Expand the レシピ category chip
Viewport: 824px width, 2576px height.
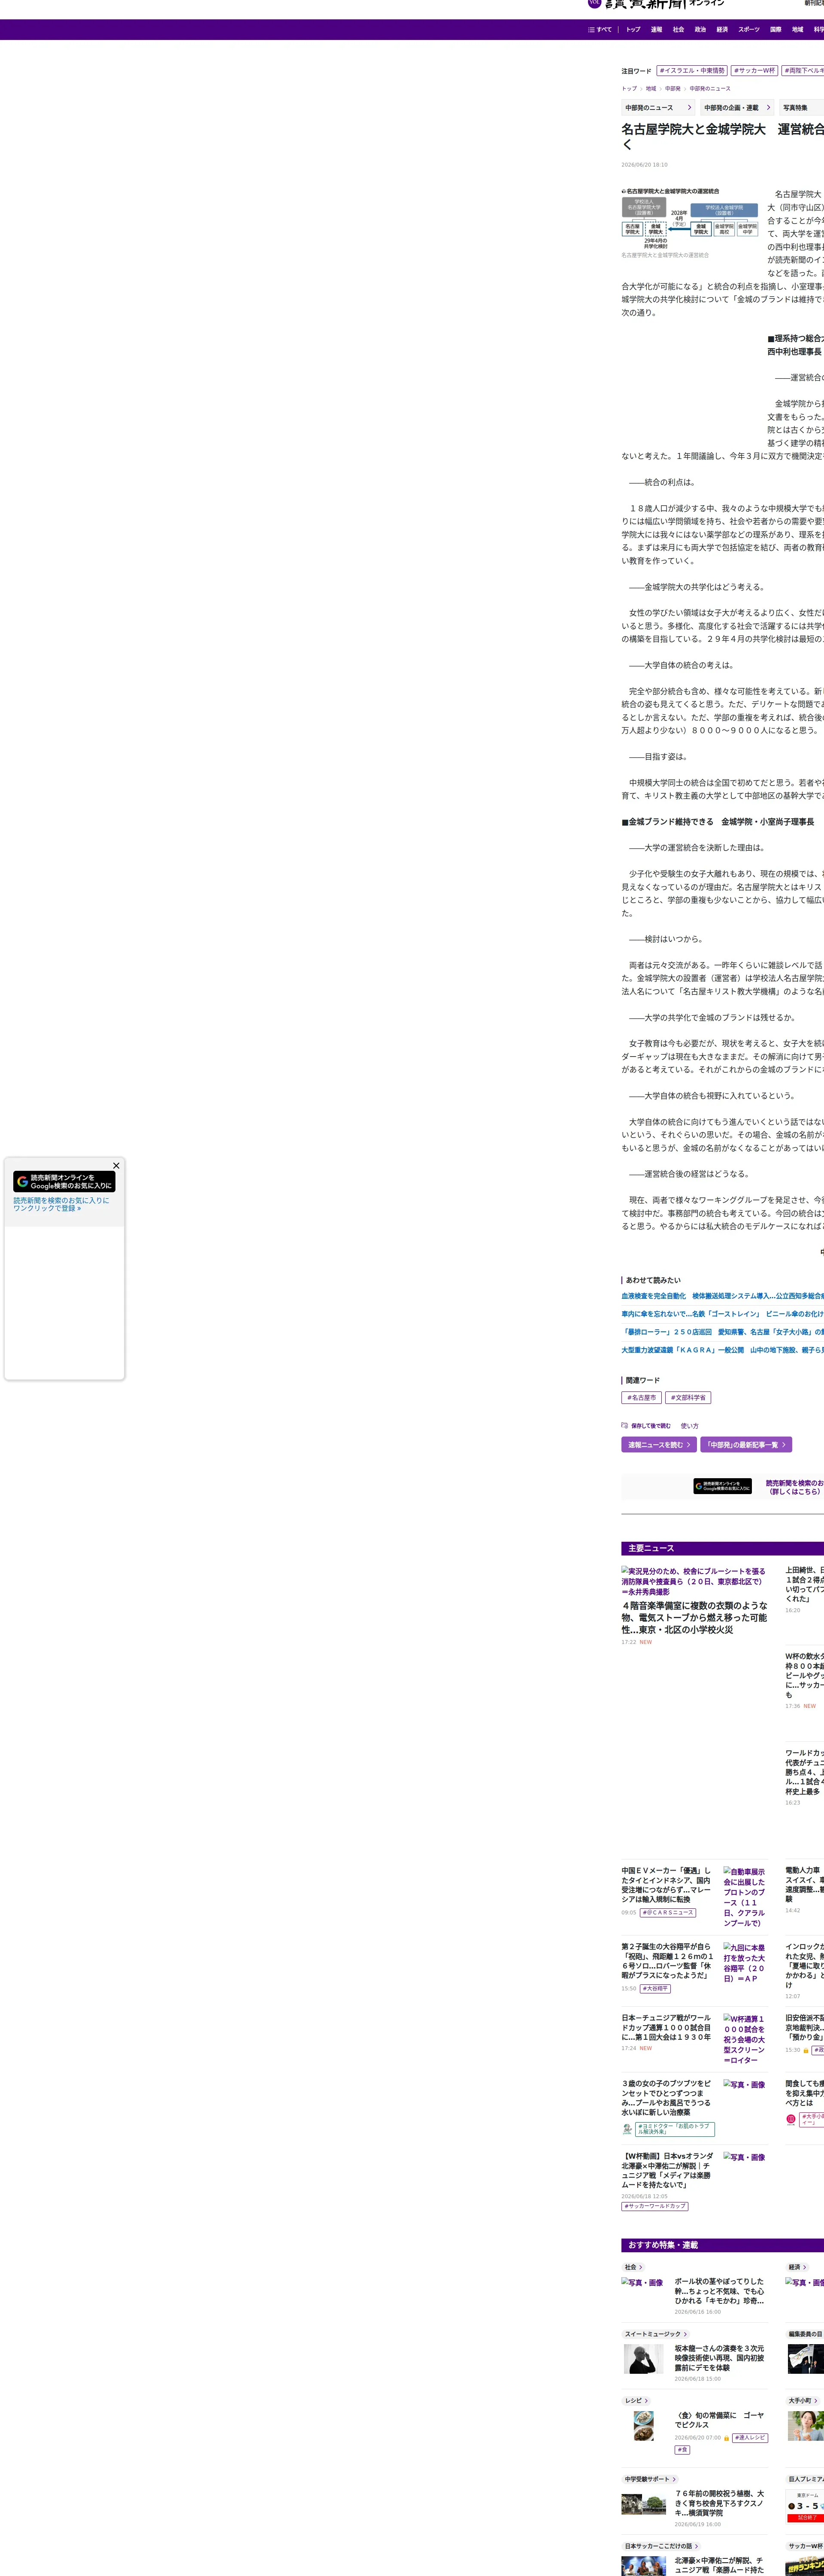click(637, 2400)
